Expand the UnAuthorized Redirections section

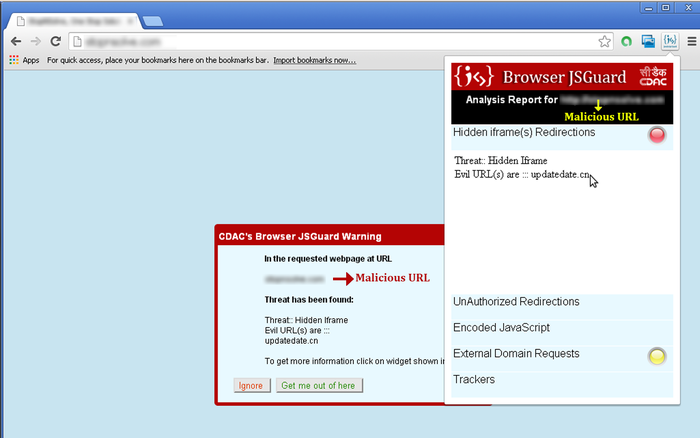click(x=562, y=306)
